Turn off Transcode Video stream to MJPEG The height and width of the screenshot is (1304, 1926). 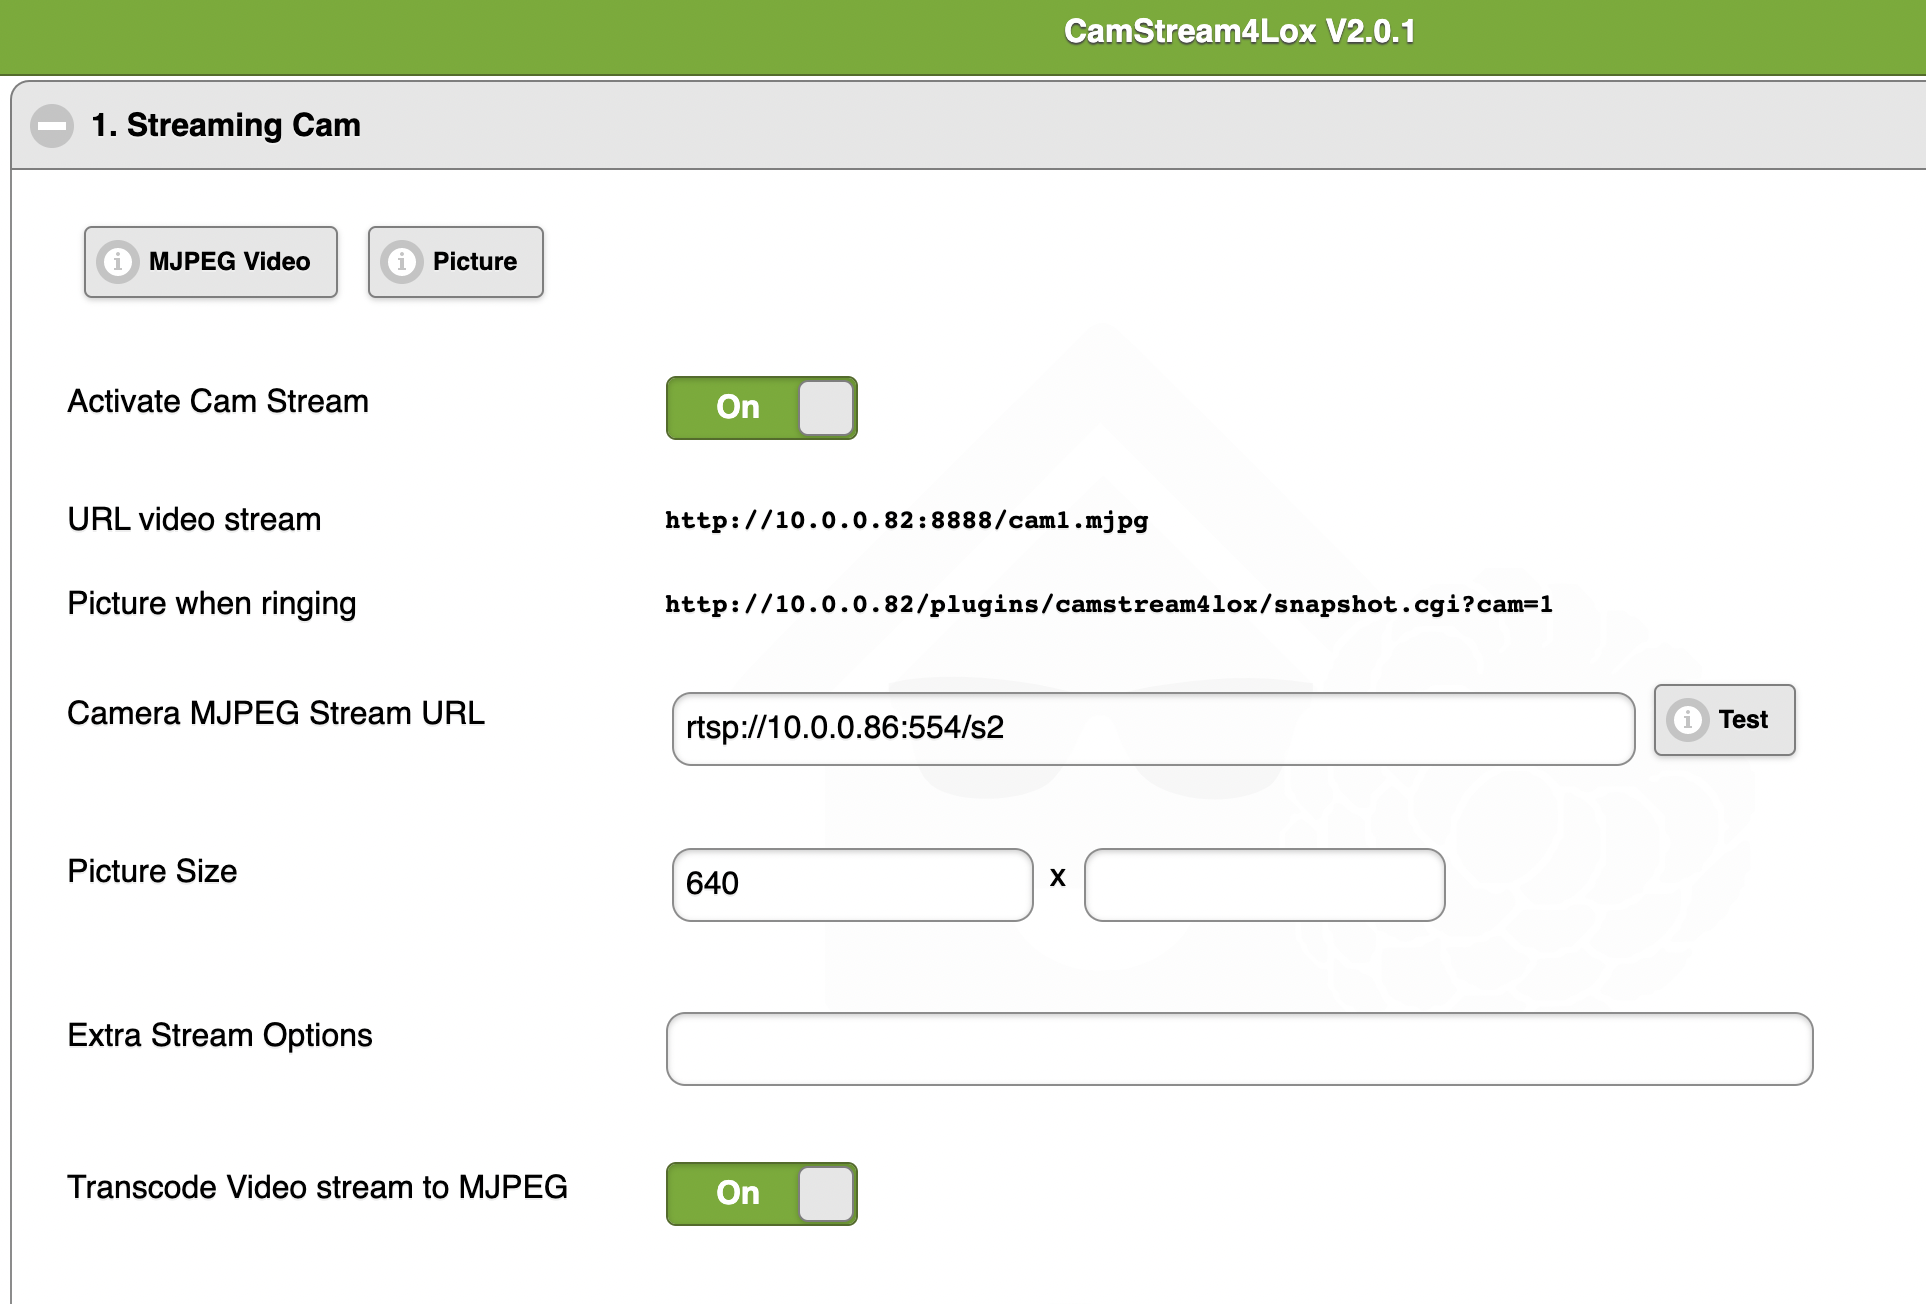click(761, 1194)
